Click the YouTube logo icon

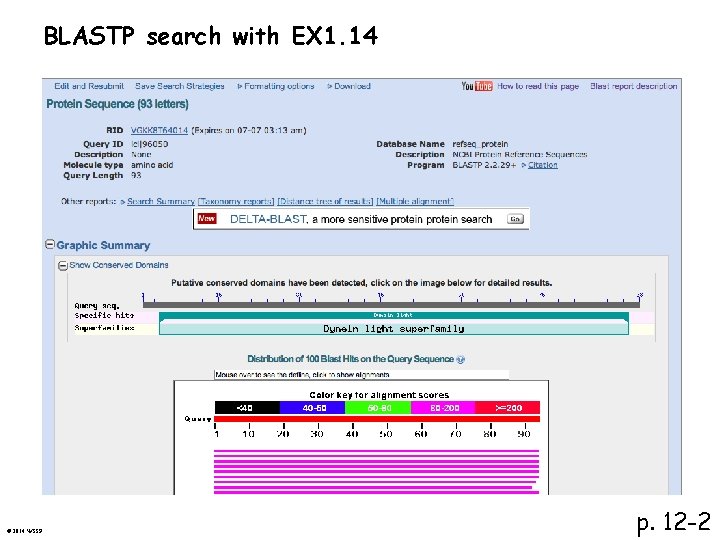477,86
